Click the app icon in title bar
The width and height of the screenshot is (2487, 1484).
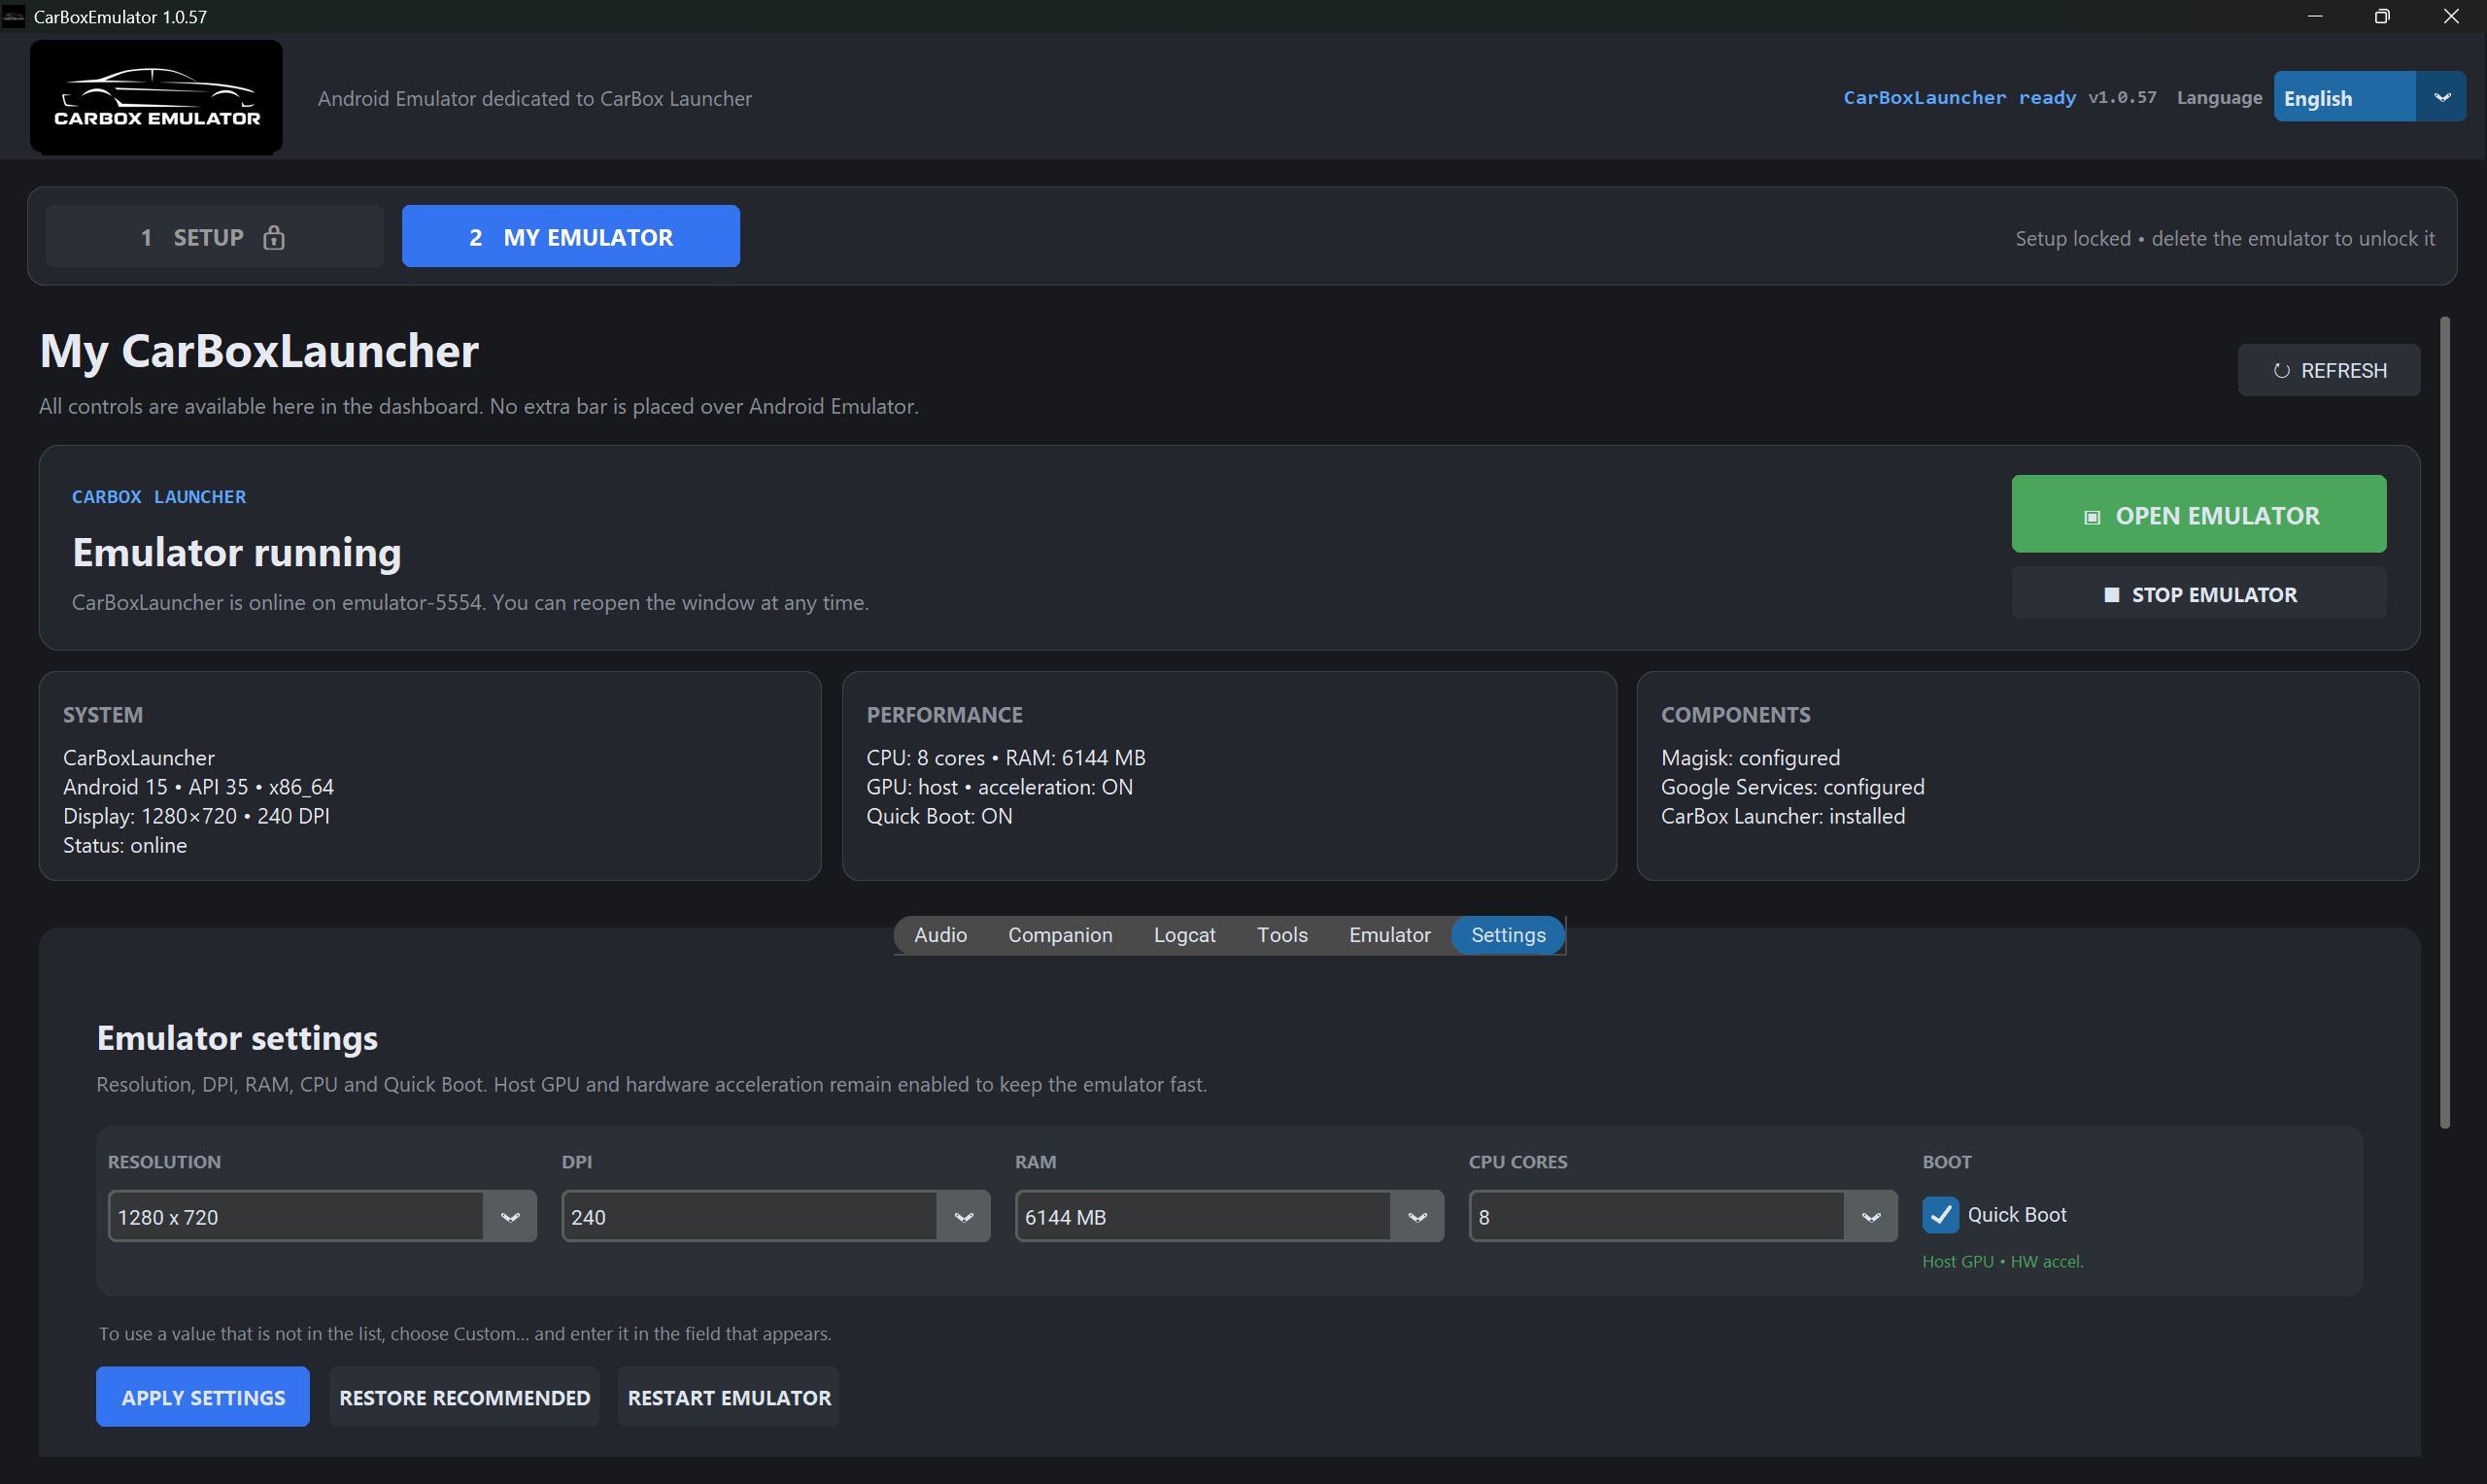point(13,16)
